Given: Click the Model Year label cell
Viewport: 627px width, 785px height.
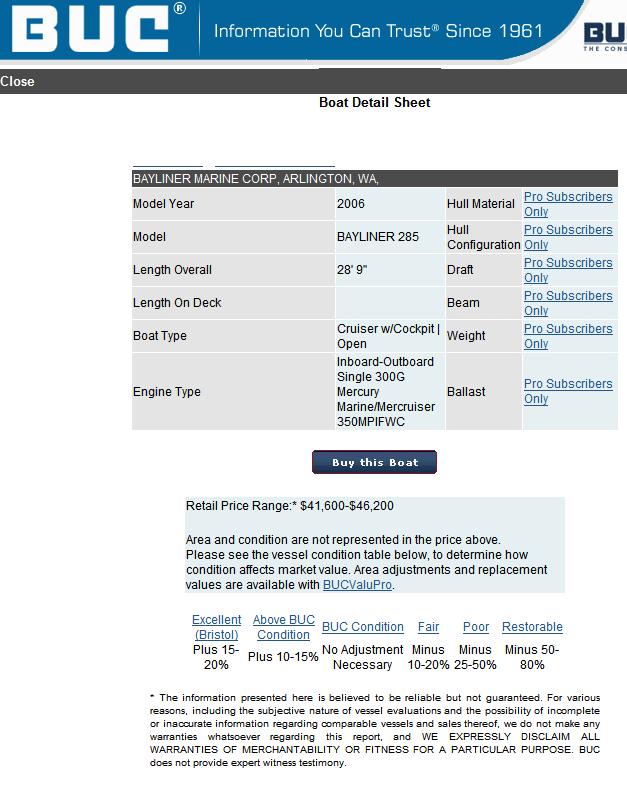Looking at the screenshot, I should click(x=233, y=204).
